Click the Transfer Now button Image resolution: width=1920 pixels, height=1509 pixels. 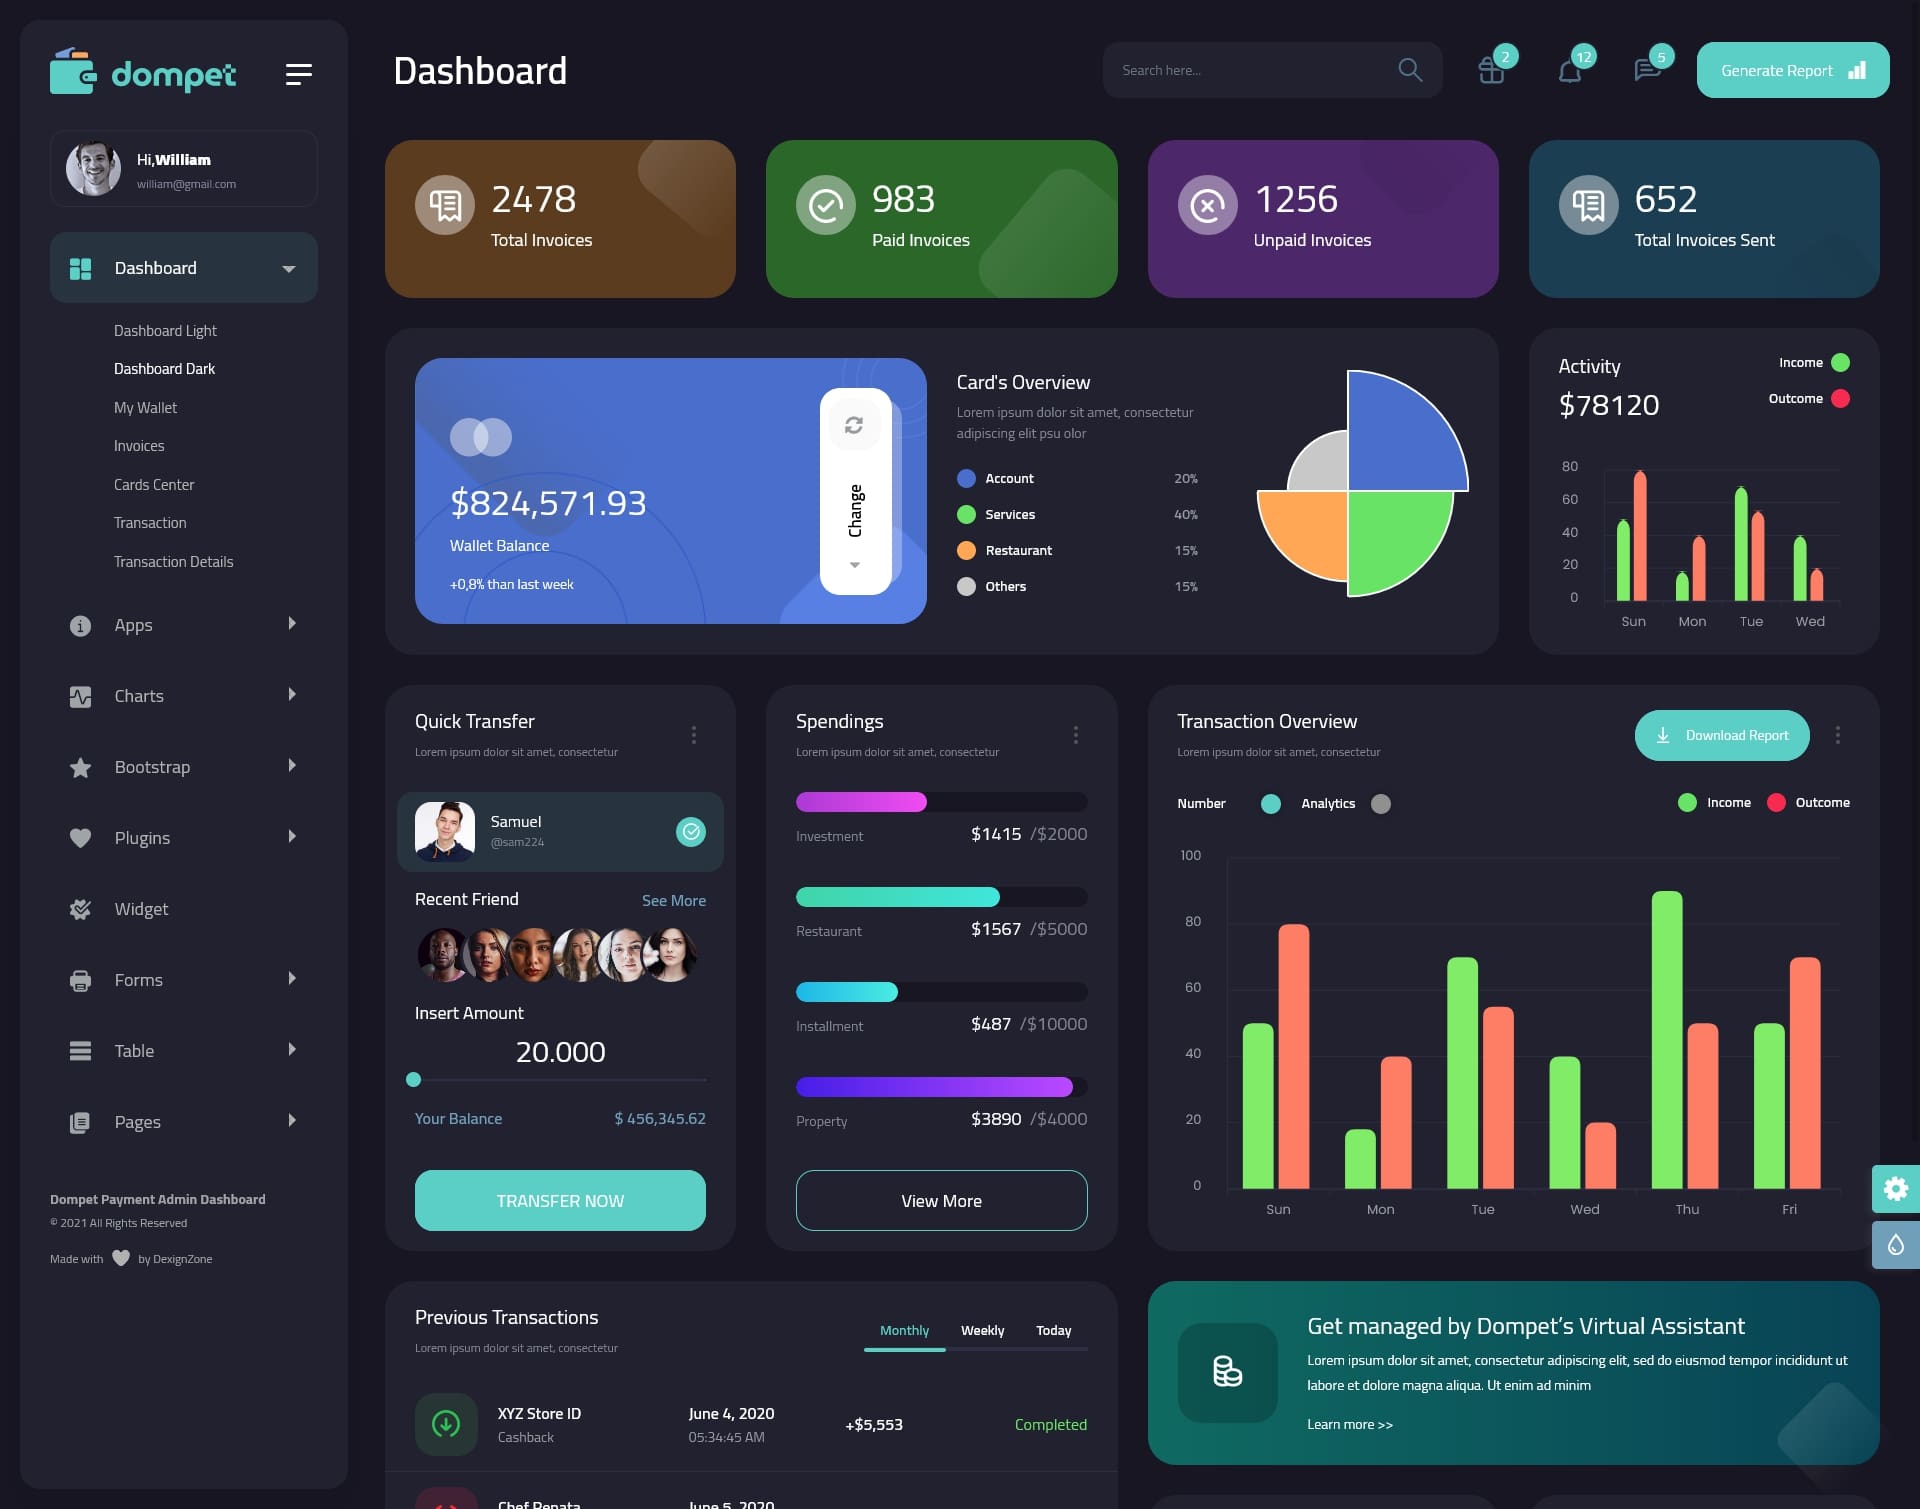(559, 1200)
